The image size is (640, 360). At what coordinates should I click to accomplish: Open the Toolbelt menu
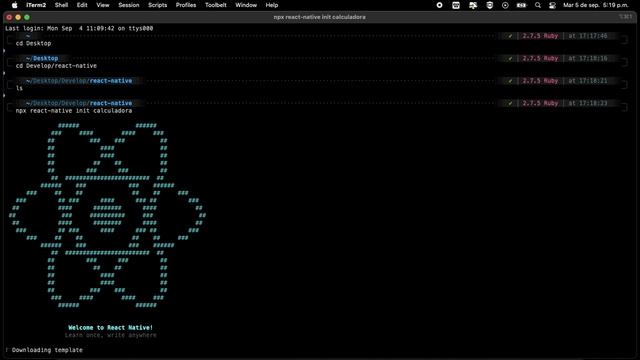point(216,5)
